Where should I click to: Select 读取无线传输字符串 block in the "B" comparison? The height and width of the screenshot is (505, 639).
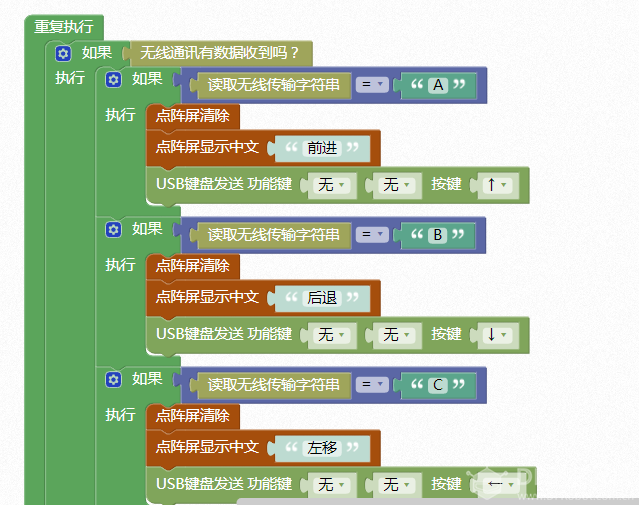coord(273,235)
